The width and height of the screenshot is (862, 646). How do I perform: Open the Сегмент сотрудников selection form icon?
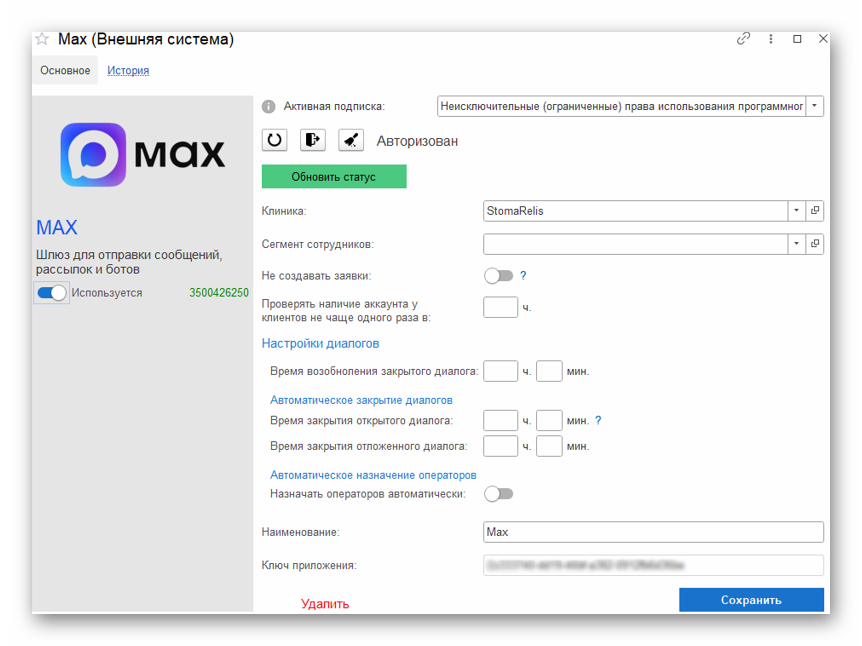(x=815, y=244)
